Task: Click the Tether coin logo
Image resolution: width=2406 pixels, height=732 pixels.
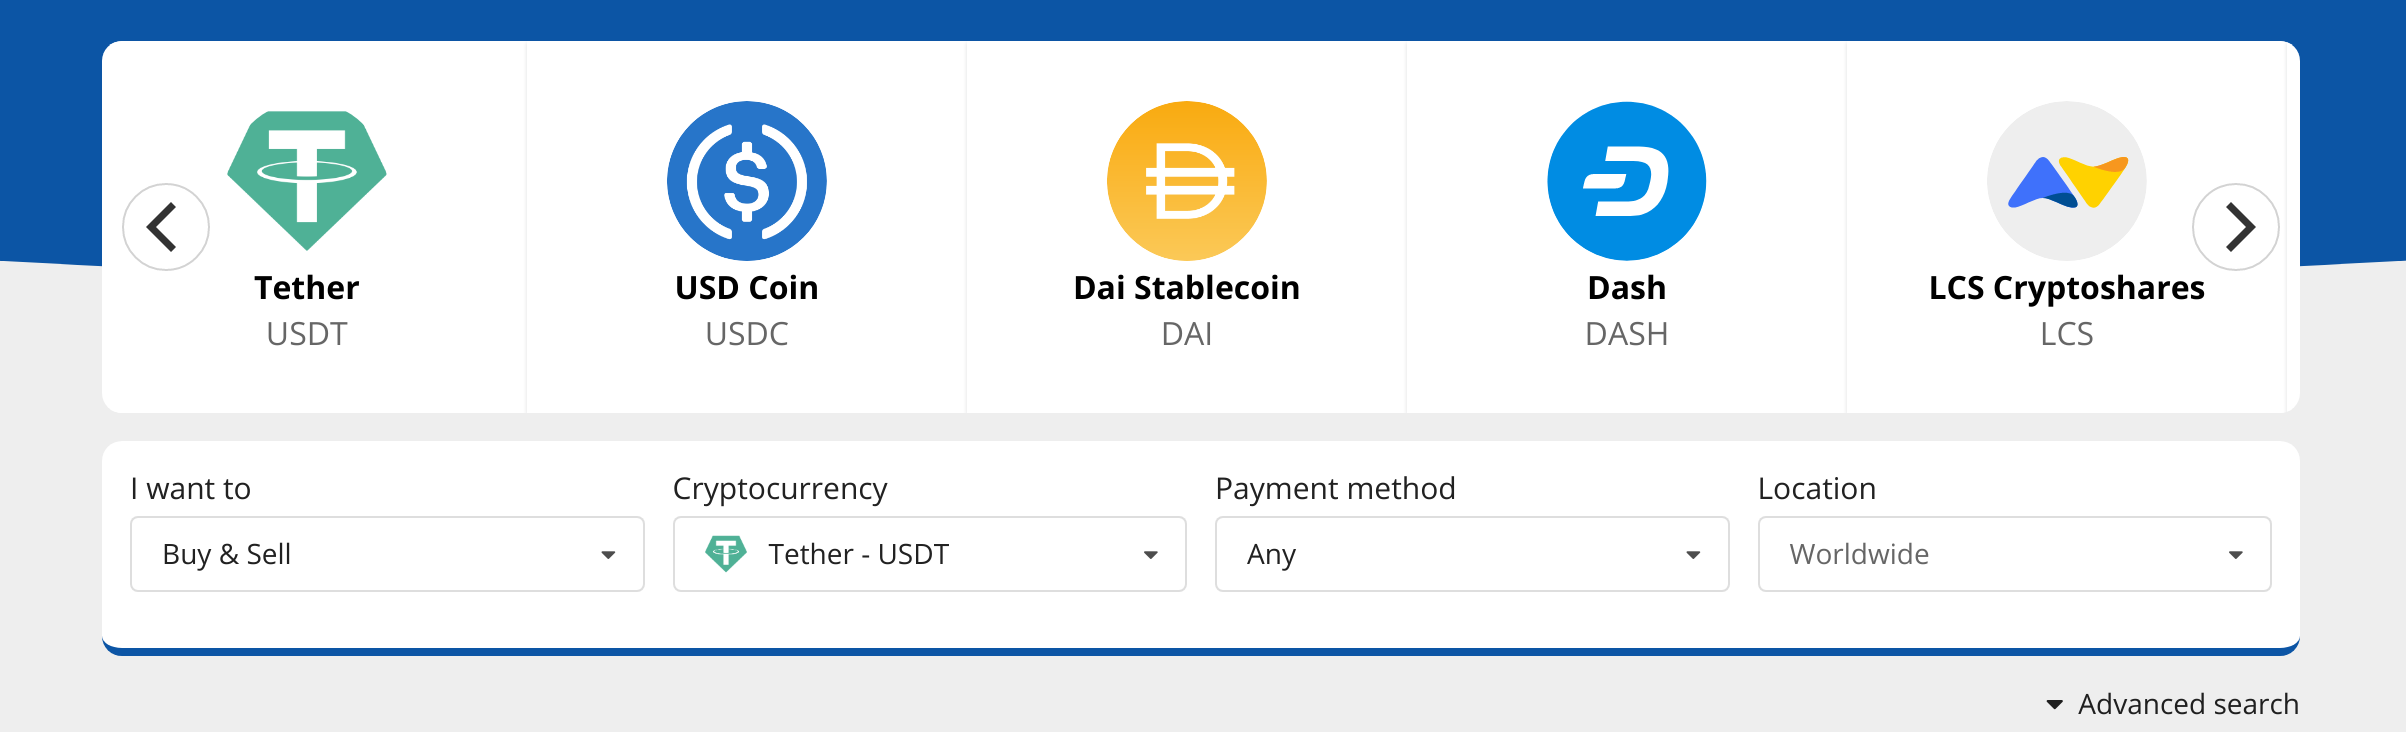Action: click(x=307, y=180)
